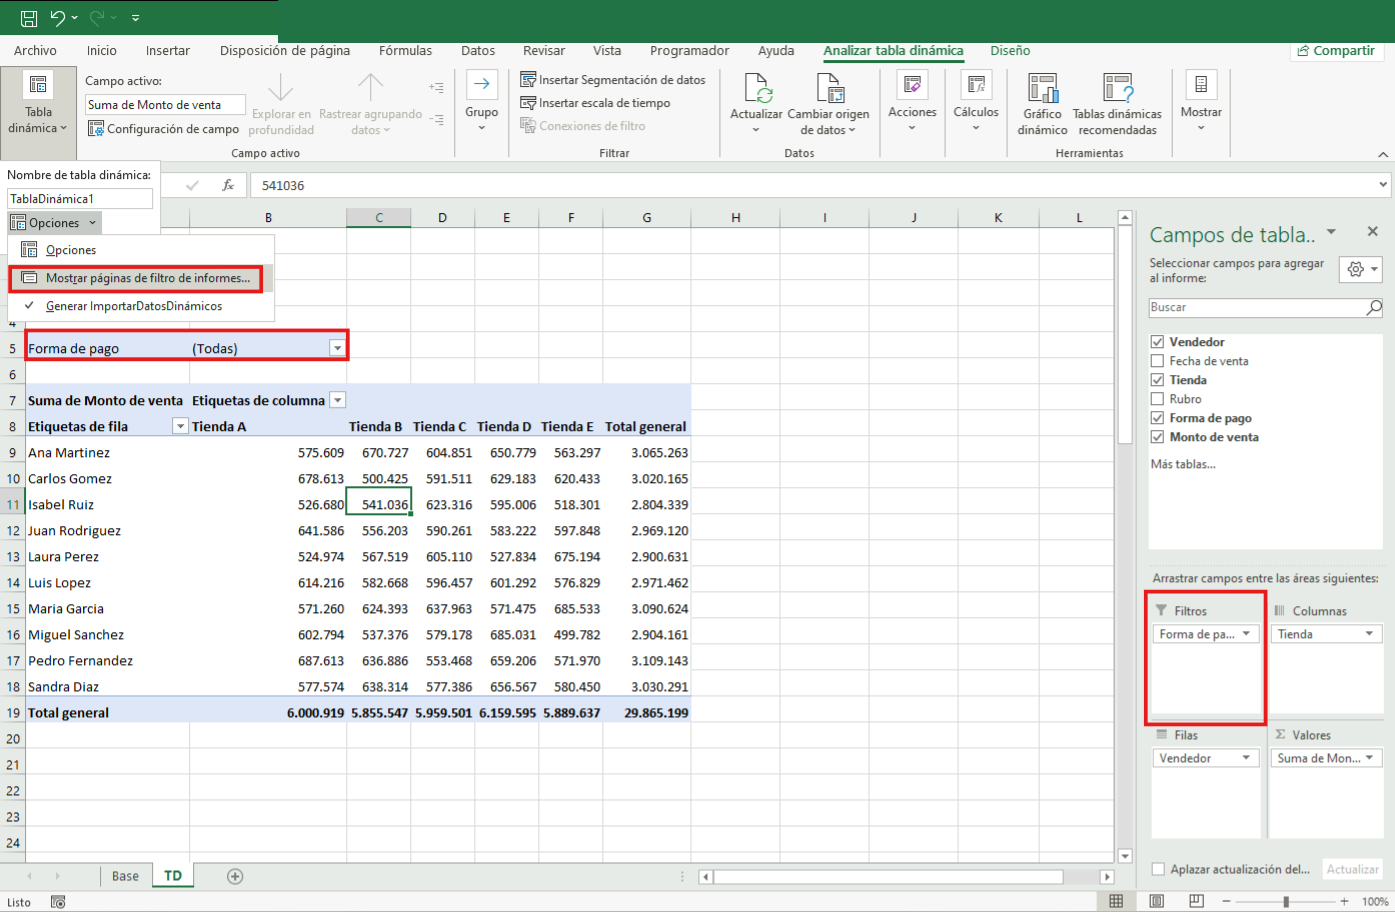Expand Suma de Mon... item in Valores

click(x=1370, y=758)
